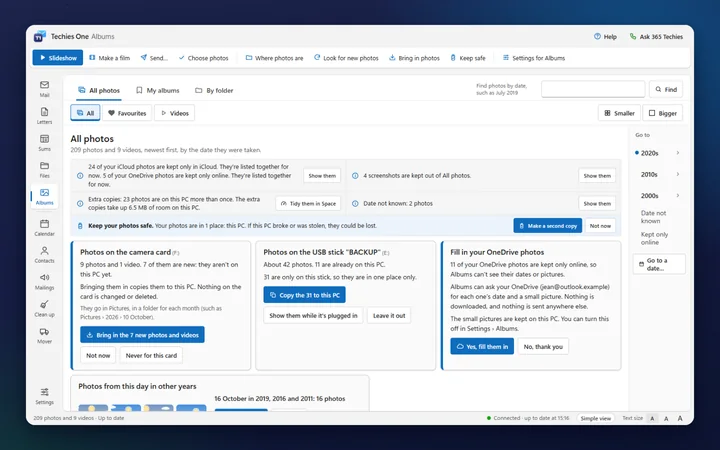Open the Sums spreadsheet icon
Viewport: 720px width, 450px height.
pyautogui.click(x=45, y=143)
